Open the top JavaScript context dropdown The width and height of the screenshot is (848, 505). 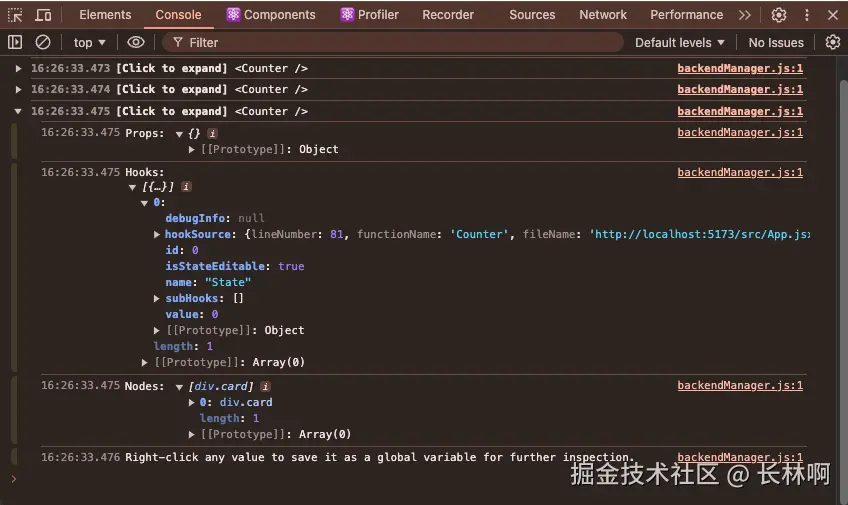coord(89,42)
